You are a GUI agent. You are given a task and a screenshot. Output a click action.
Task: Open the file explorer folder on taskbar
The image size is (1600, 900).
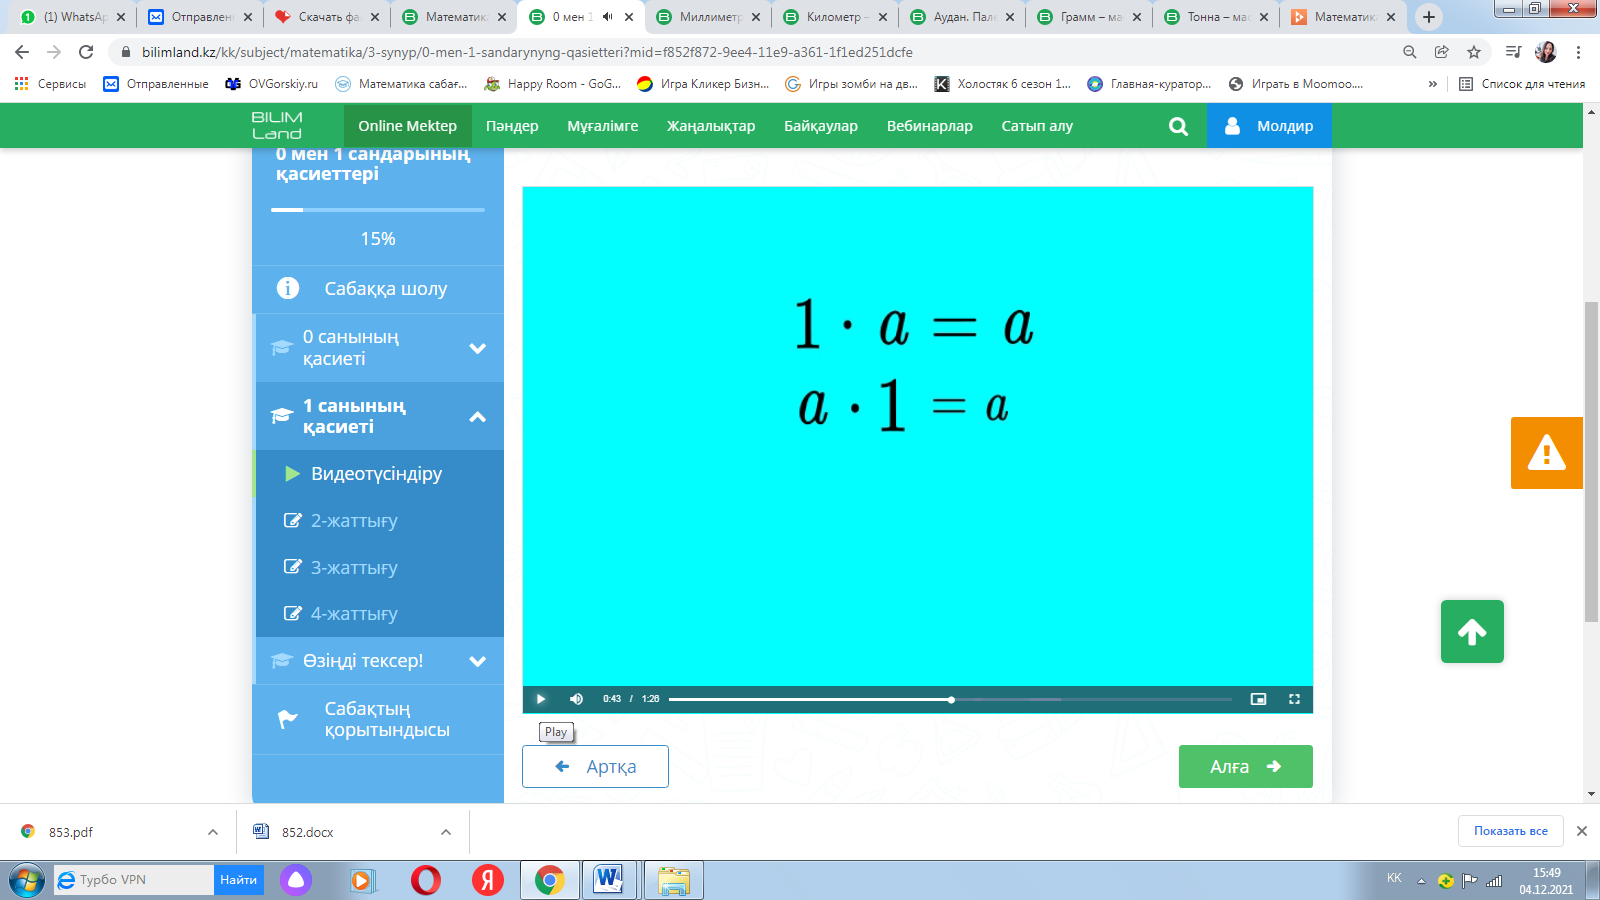click(674, 880)
